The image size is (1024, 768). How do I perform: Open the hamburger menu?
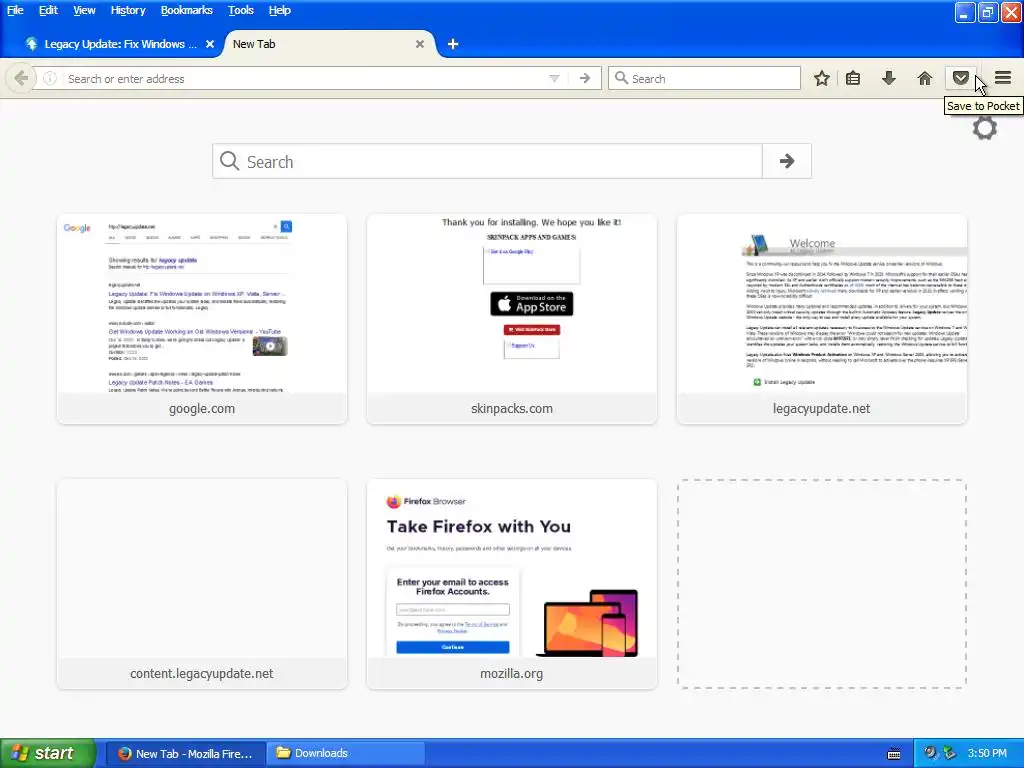click(x=1003, y=78)
